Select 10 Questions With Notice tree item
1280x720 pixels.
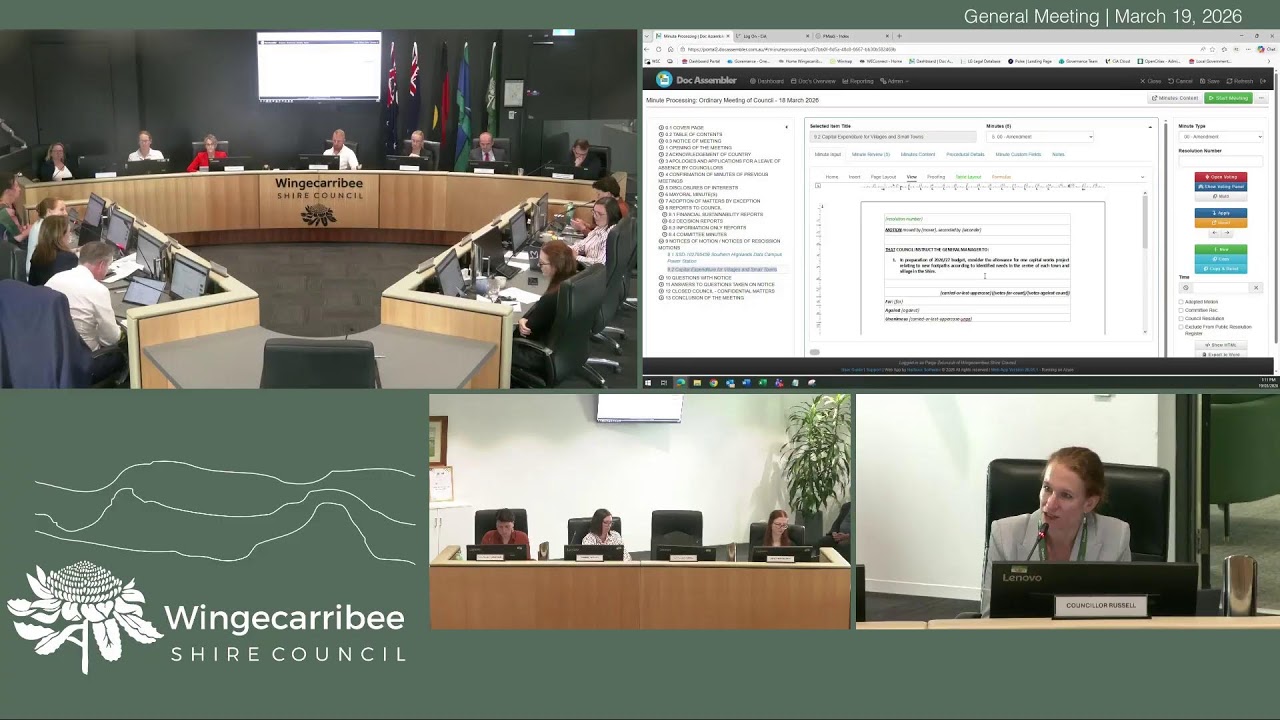(701, 278)
